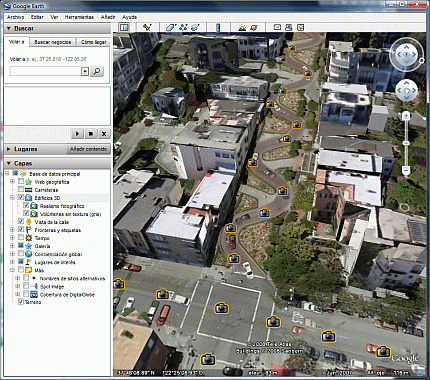Enable Cobertura de DigitalGlobe checkbox
Screen dimensions: 430x380
(x=26, y=294)
